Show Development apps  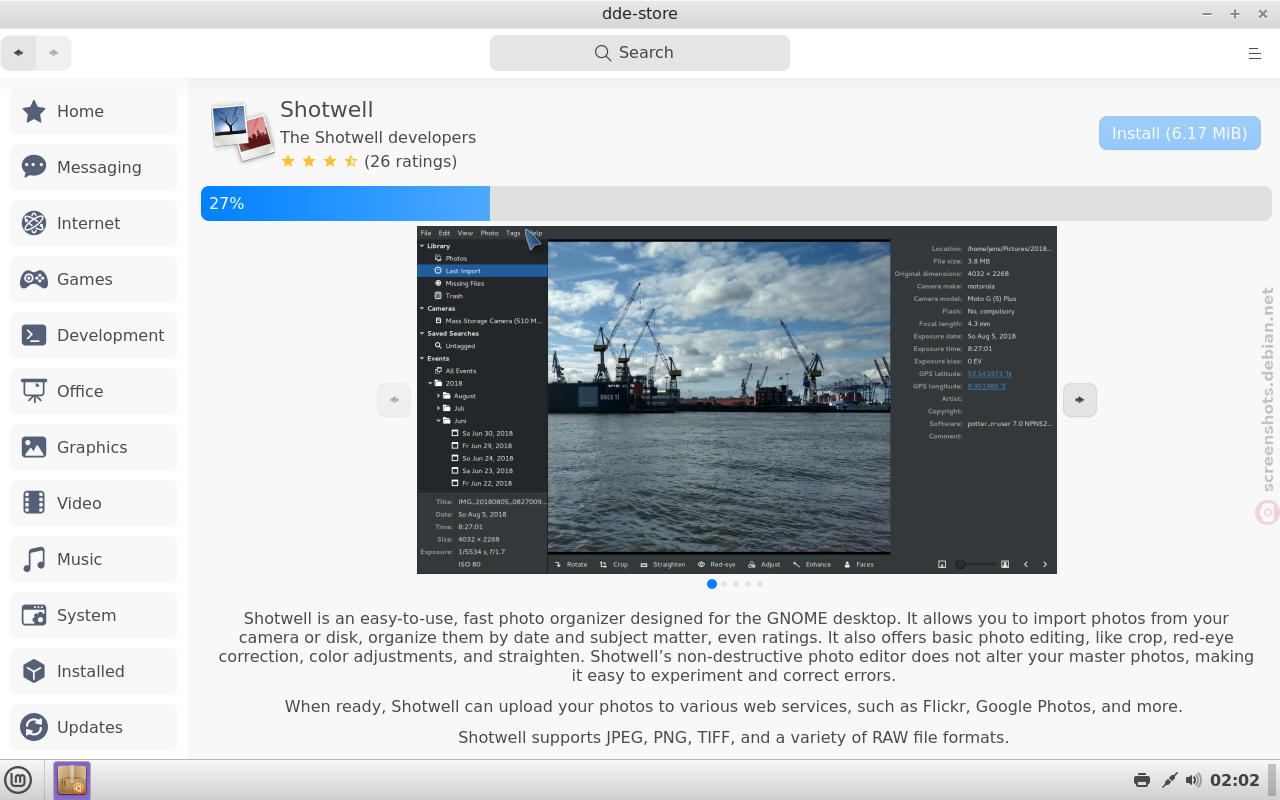pos(94,335)
